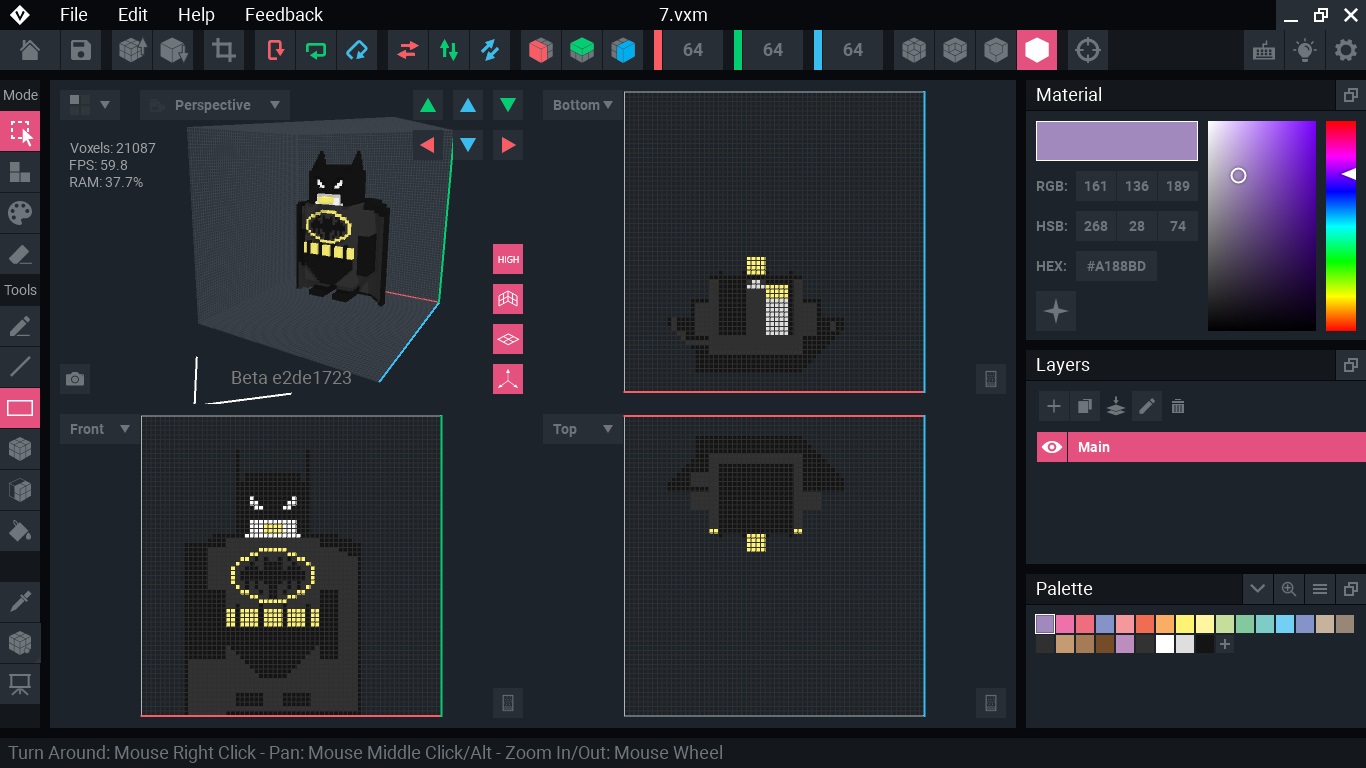Click the Save floppy disk icon

click(81, 50)
